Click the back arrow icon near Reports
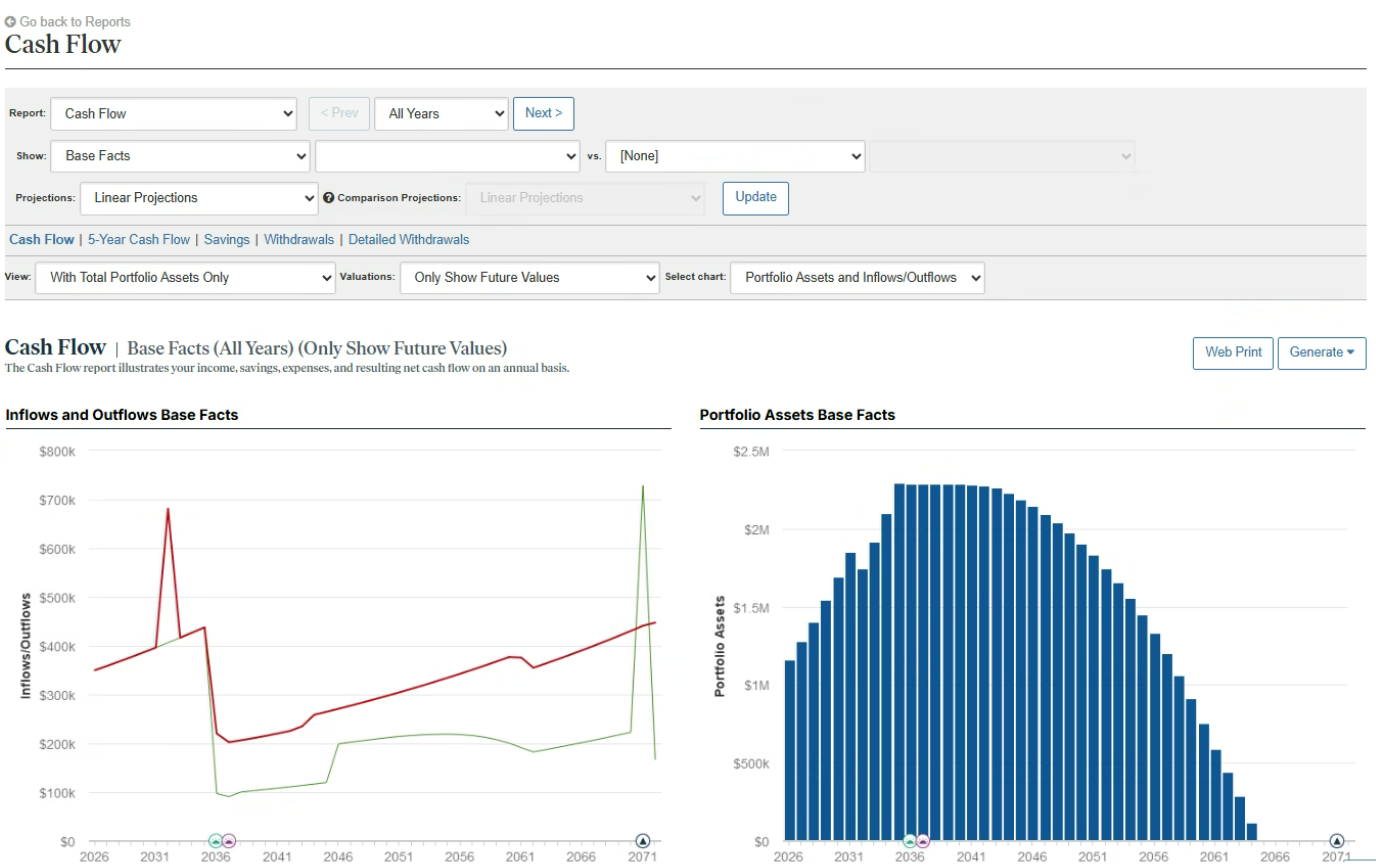Screen dimensions: 1376x868 point(11,21)
